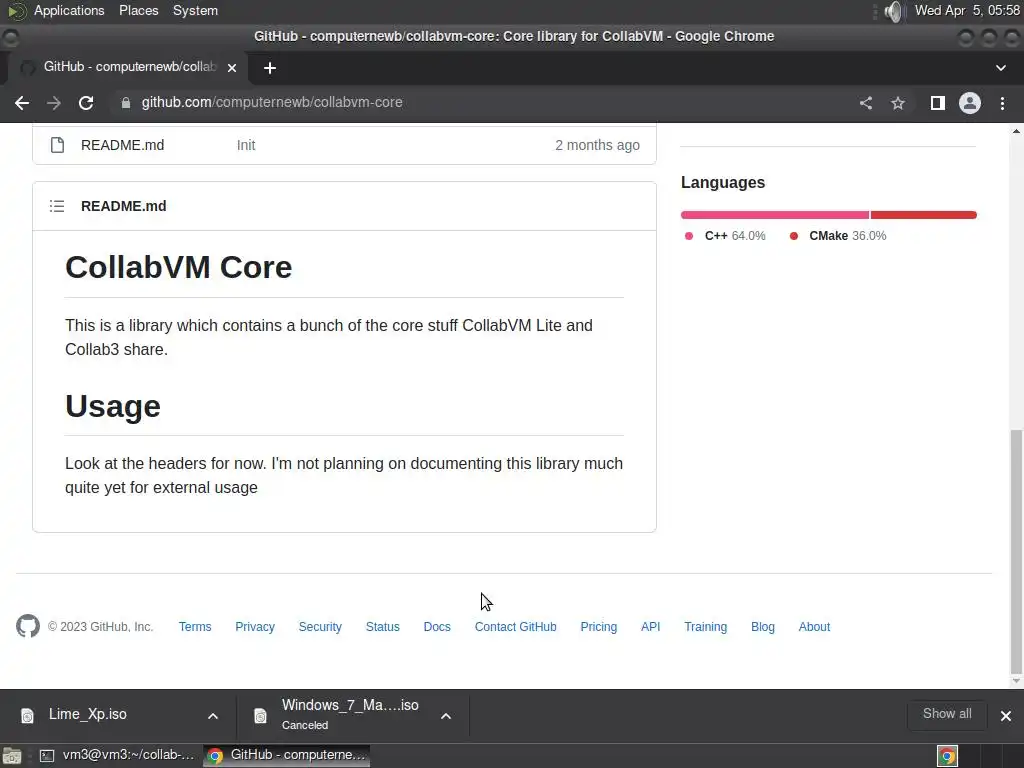Screen dimensions: 1024x768
Task: Open Contact GitHub footer link
Action: [x=515, y=626]
